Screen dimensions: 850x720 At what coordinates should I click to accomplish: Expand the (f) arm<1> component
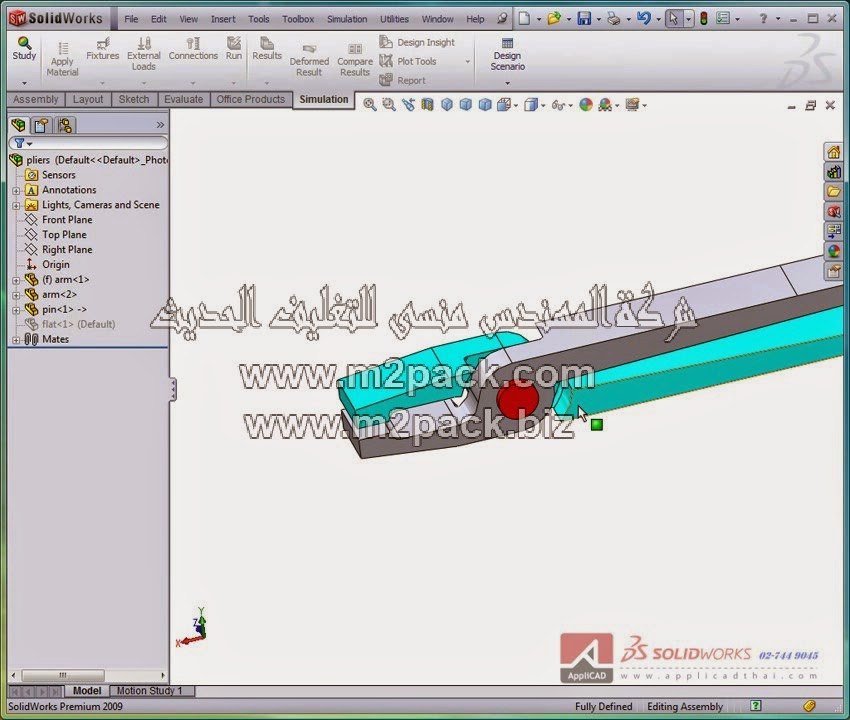16,280
